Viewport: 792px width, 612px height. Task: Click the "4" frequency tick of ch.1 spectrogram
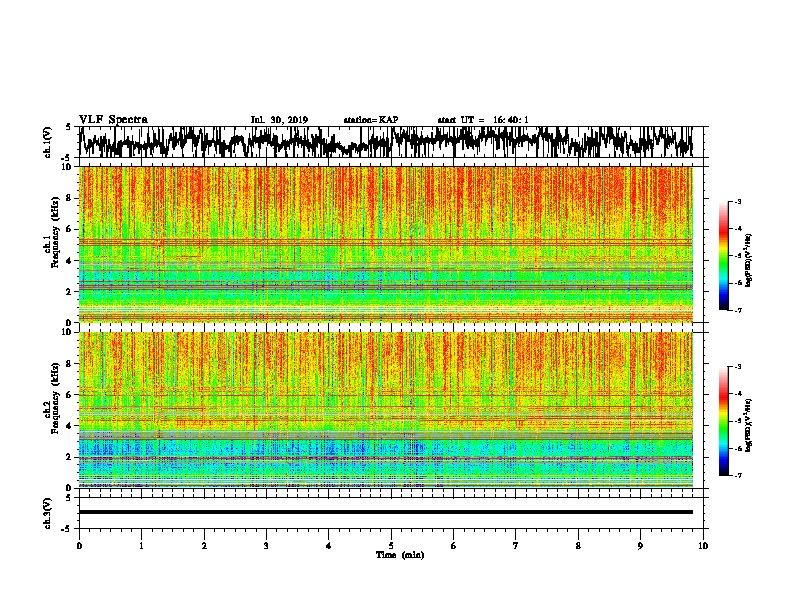[x=70, y=261]
